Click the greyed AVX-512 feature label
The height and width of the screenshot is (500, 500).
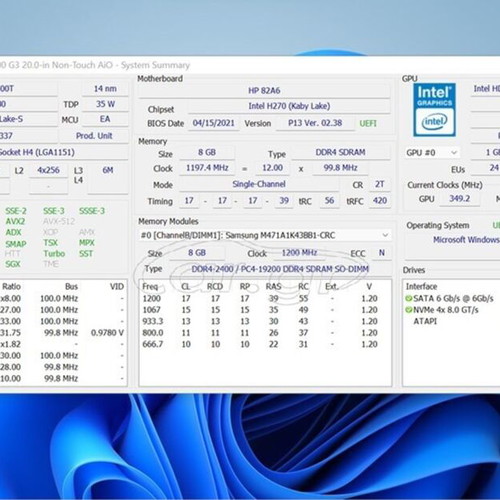tap(59, 221)
